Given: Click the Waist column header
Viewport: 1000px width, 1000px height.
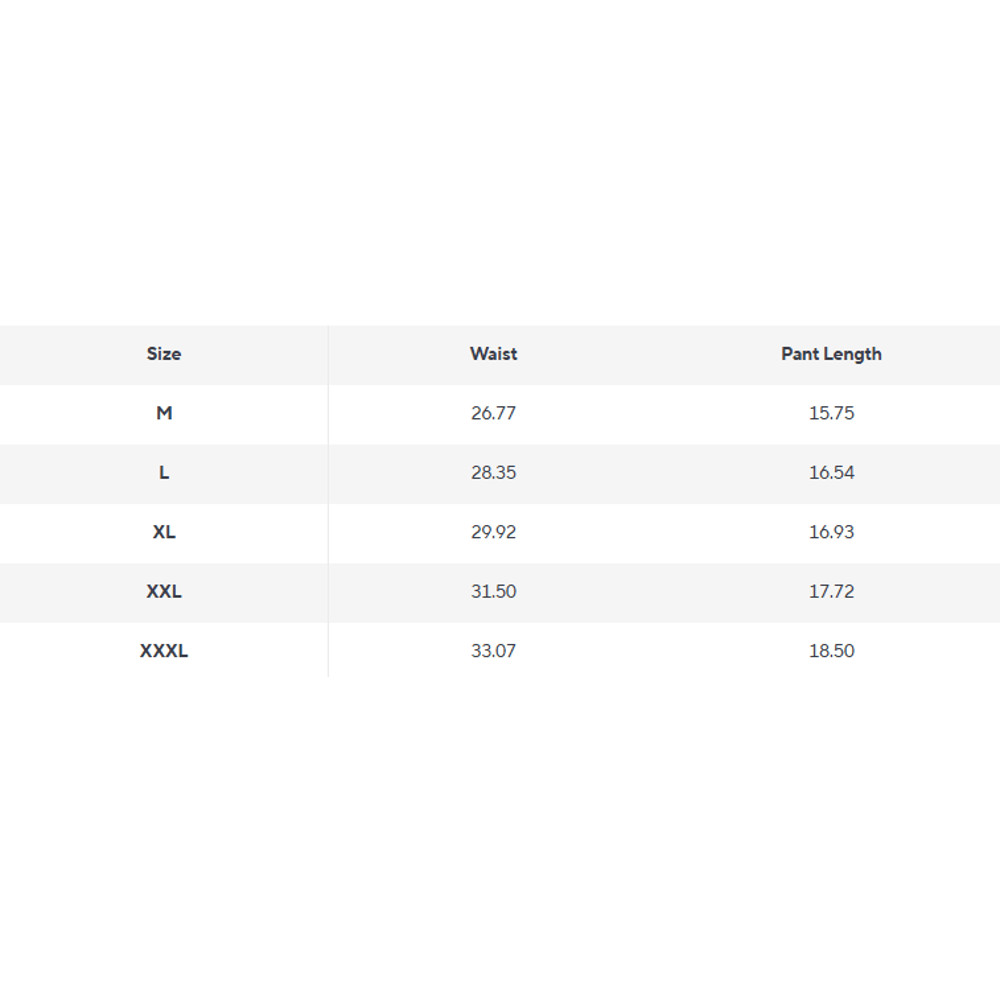Looking at the screenshot, I should 494,354.
